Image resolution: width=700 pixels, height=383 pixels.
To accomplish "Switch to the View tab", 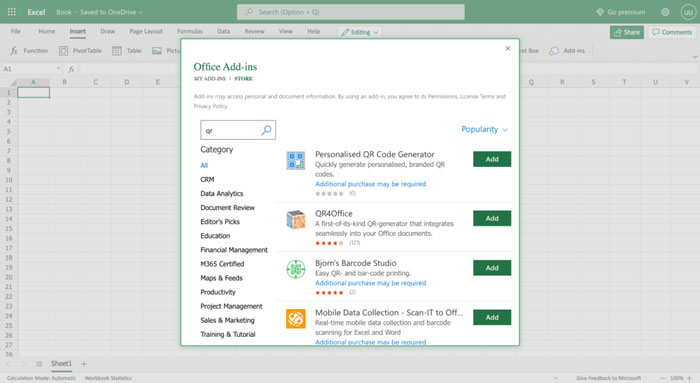I will pyautogui.click(x=286, y=31).
